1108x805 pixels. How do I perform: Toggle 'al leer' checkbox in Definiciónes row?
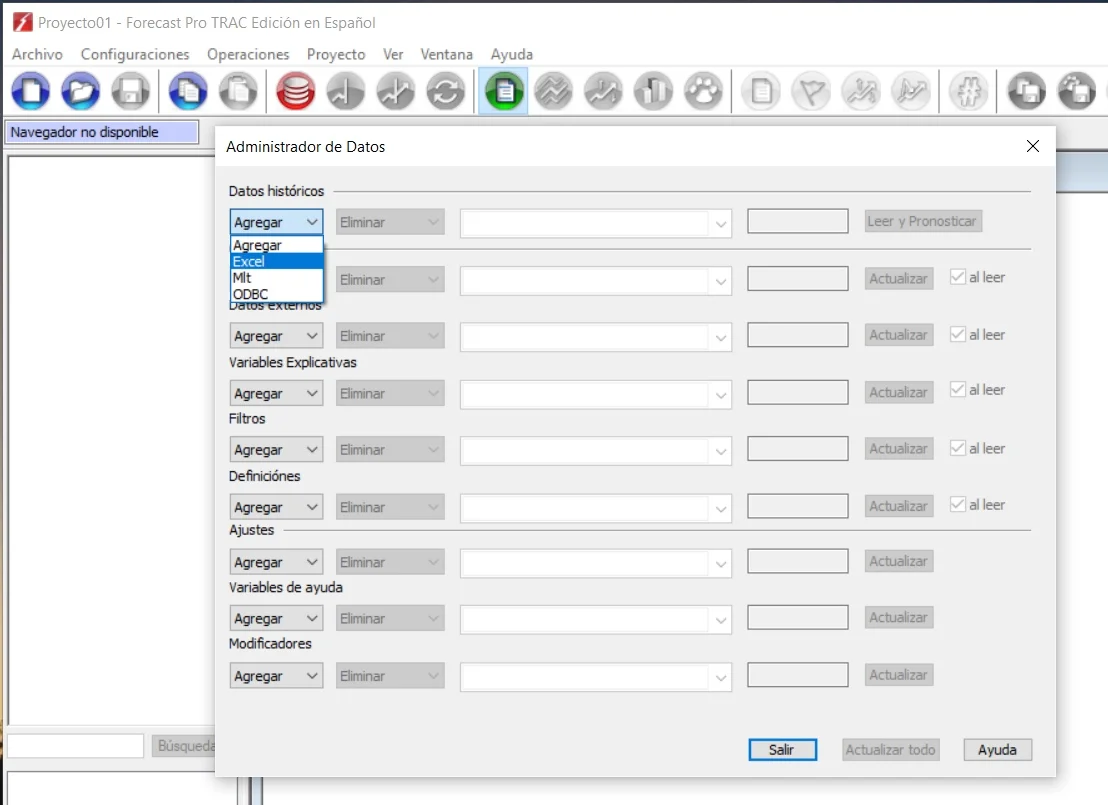pyautogui.click(x=957, y=505)
